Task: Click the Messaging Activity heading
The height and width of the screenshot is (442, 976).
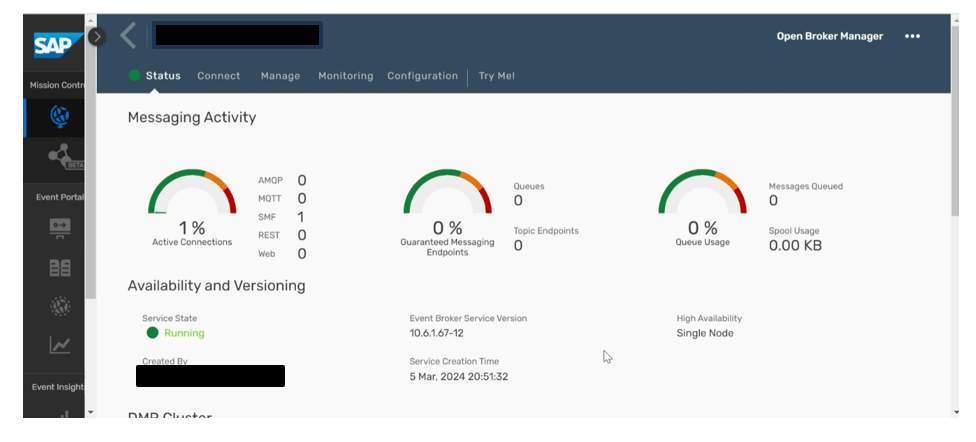Action: click(x=192, y=117)
